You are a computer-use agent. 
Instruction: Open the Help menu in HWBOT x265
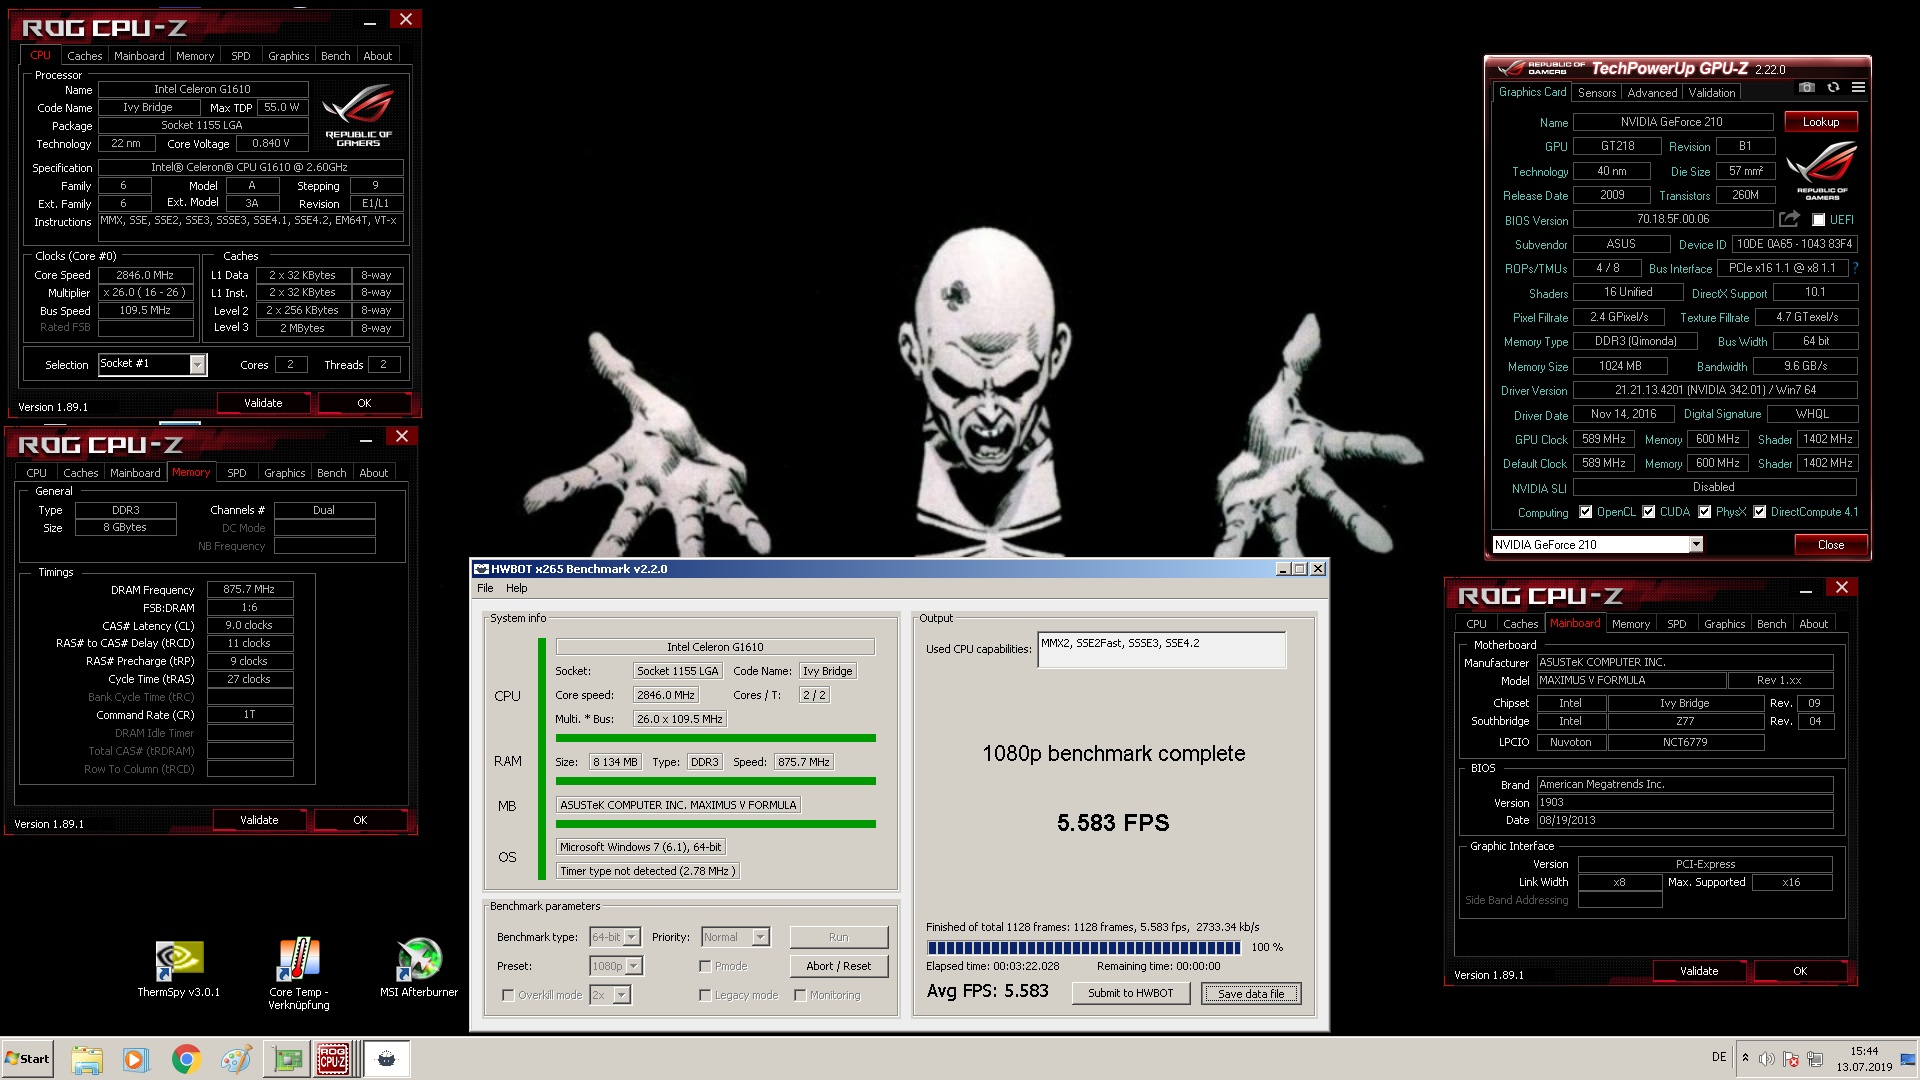point(516,589)
